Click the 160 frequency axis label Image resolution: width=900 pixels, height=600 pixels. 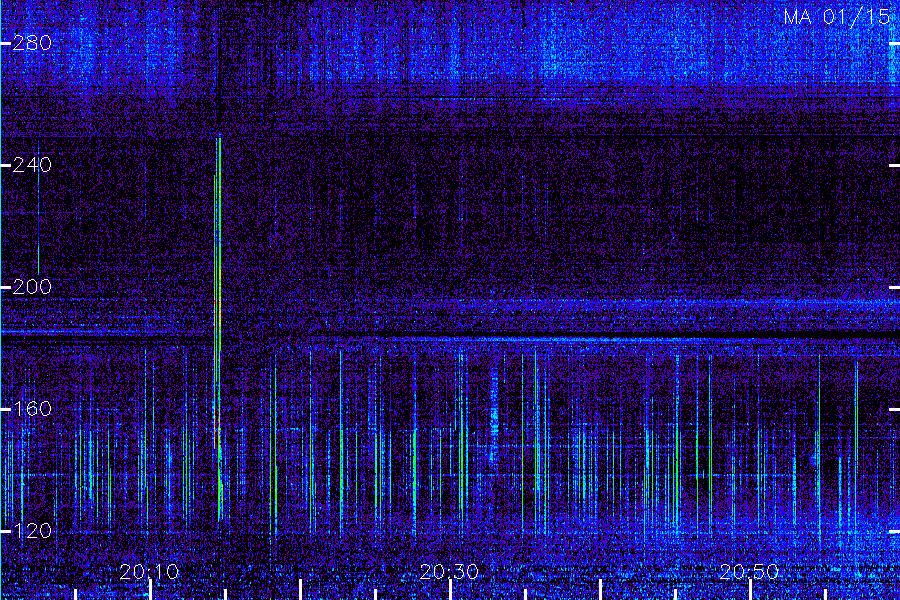(32, 409)
